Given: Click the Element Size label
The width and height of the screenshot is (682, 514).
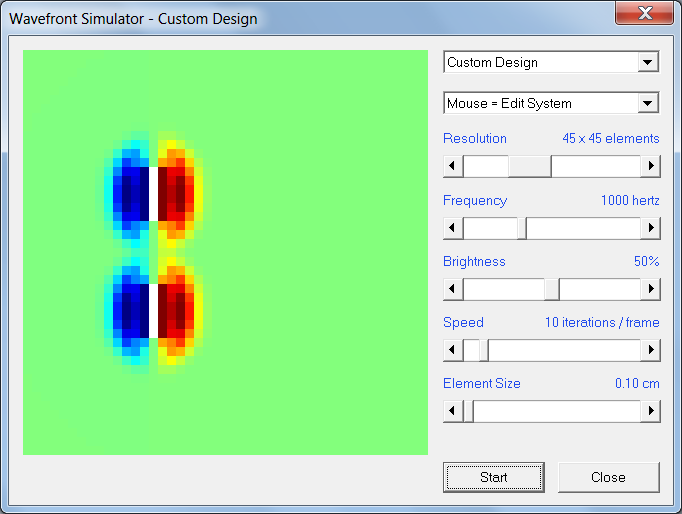Looking at the screenshot, I should pyautogui.click(x=481, y=383).
